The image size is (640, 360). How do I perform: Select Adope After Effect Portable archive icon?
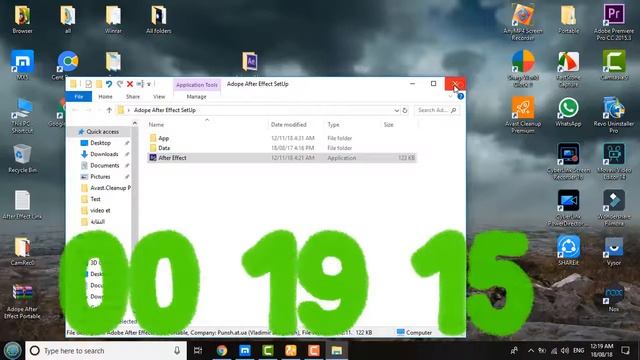22,301
